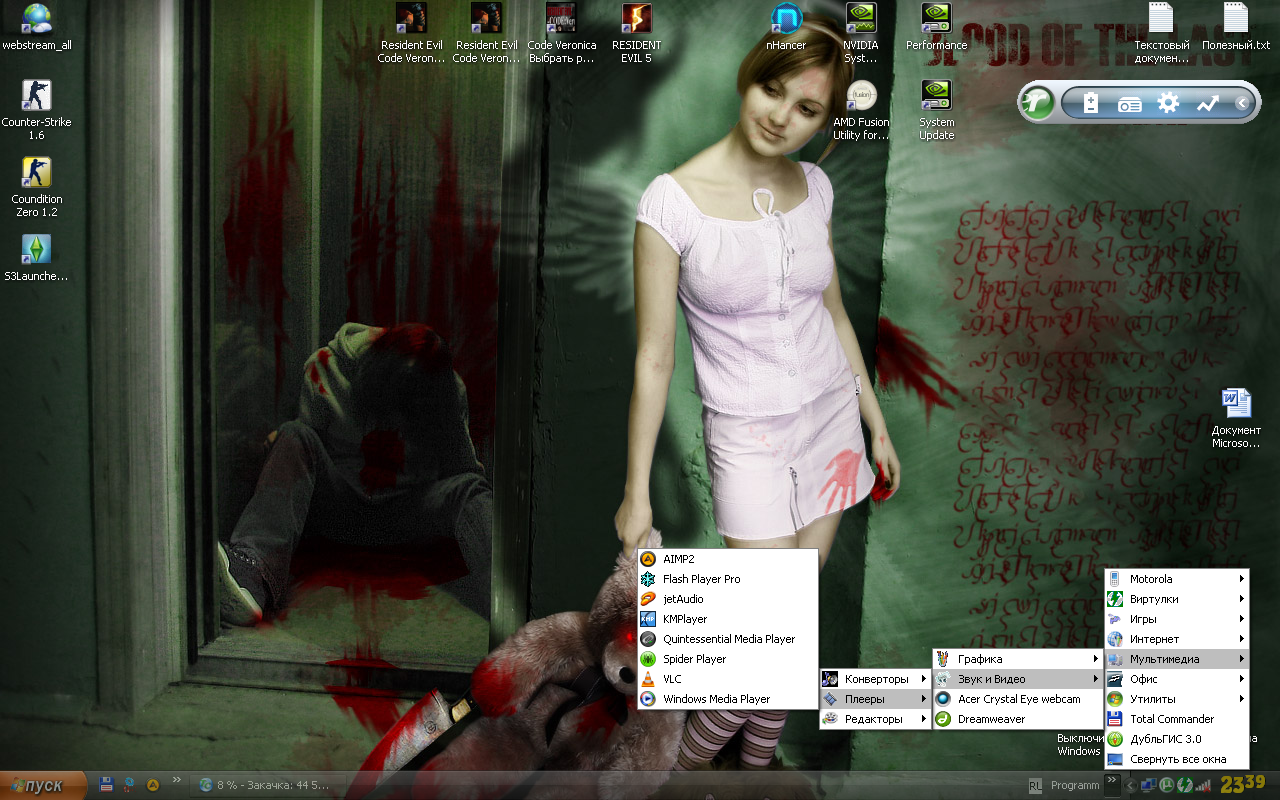Click the rising chart icon in widget
The height and width of the screenshot is (800, 1280).
pyautogui.click(x=1208, y=102)
